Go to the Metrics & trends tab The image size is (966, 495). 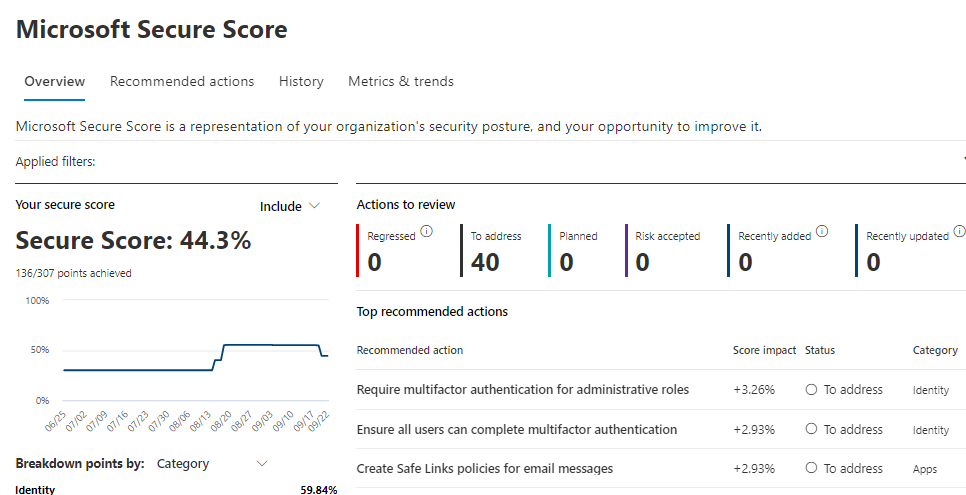[x=400, y=82]
